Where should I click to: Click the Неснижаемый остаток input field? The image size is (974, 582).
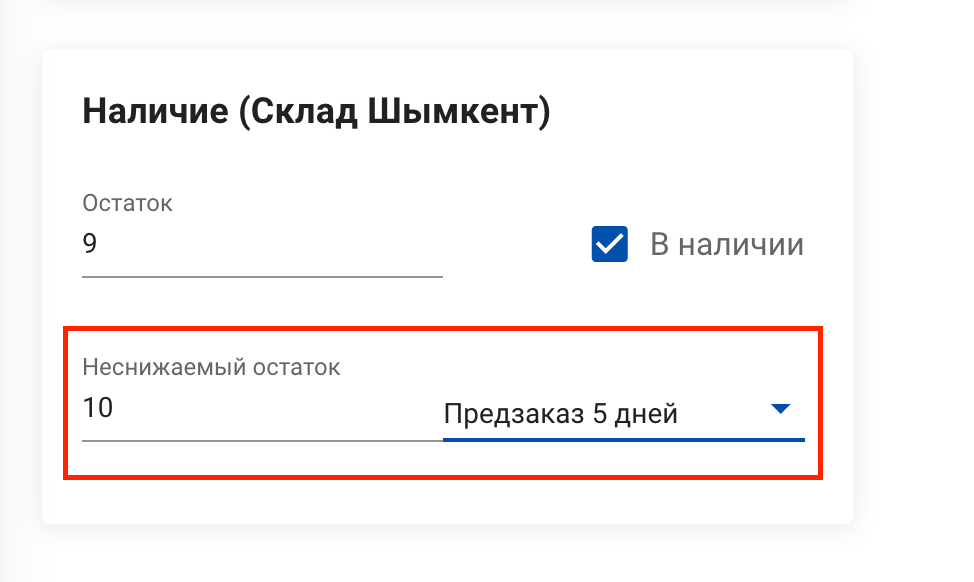pyautogui.click(x=262, y=410)
